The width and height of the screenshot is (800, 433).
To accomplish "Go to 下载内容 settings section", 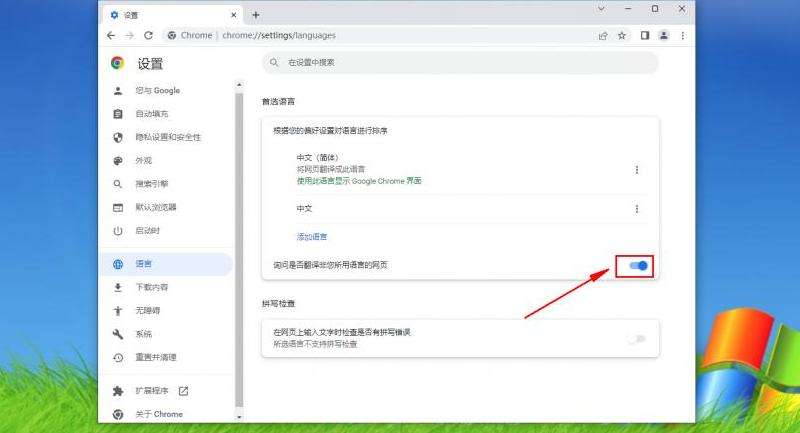I will [x=152, y=287].
